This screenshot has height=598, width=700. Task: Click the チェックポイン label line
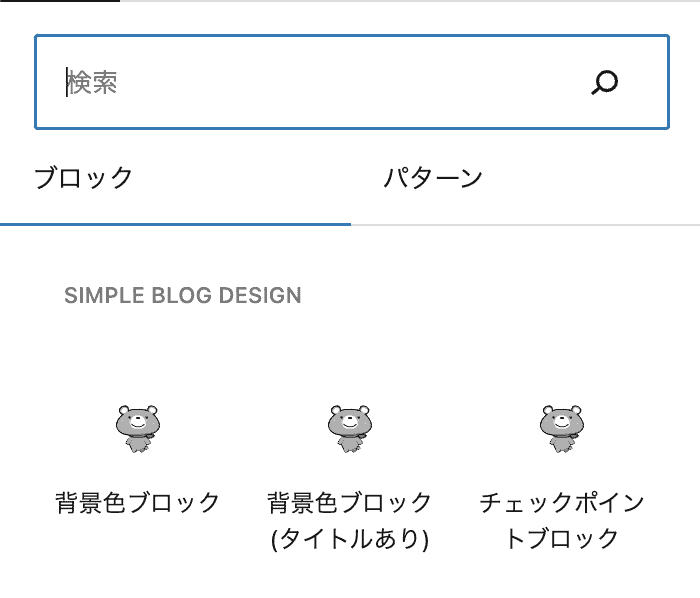[562, 502]
